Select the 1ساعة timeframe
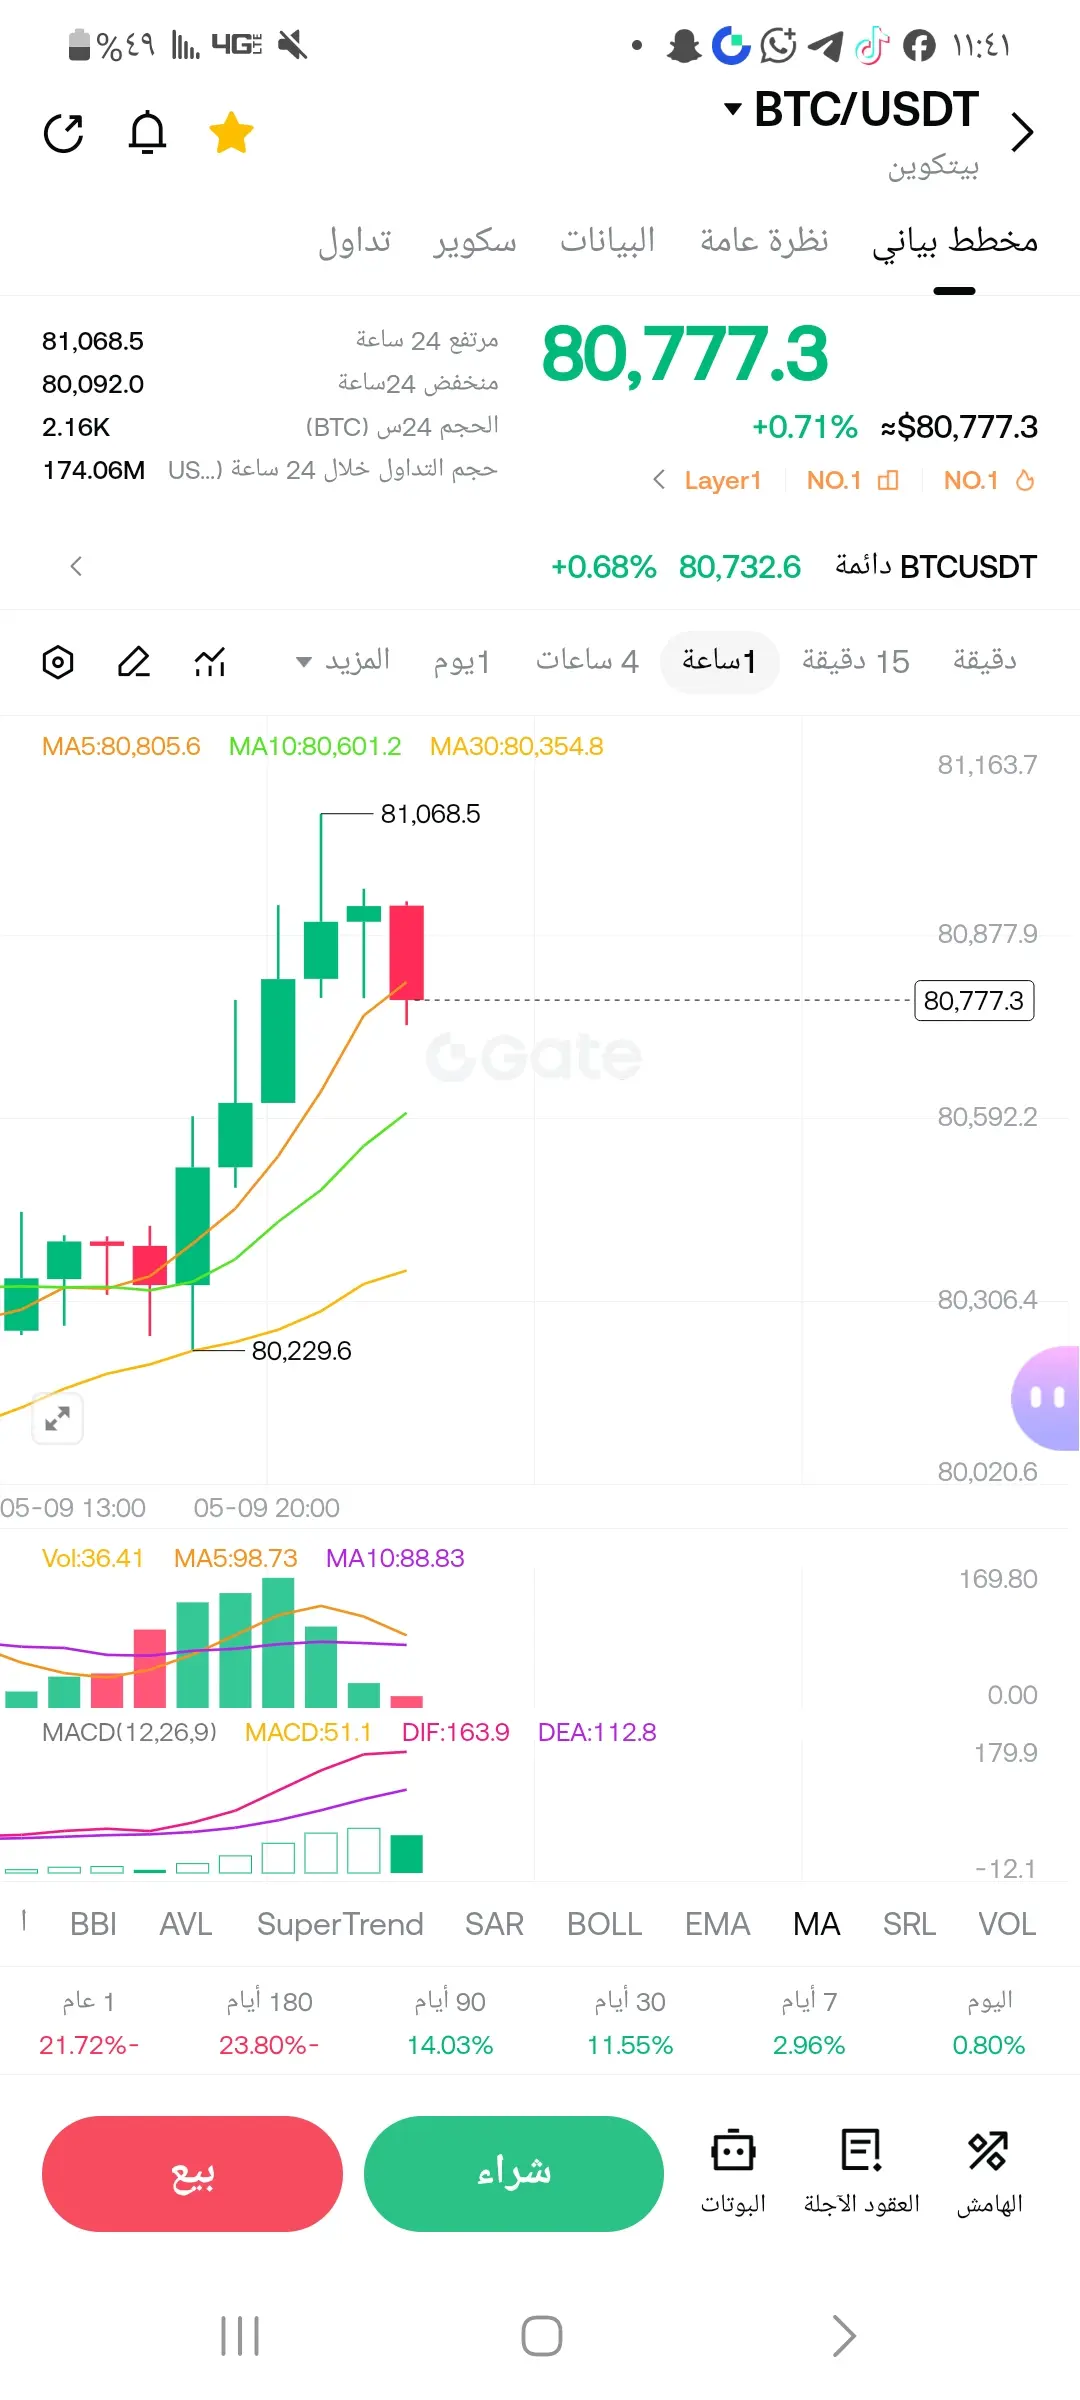The height and width of the screenshot is (2400, 1080). coord(719,661)
